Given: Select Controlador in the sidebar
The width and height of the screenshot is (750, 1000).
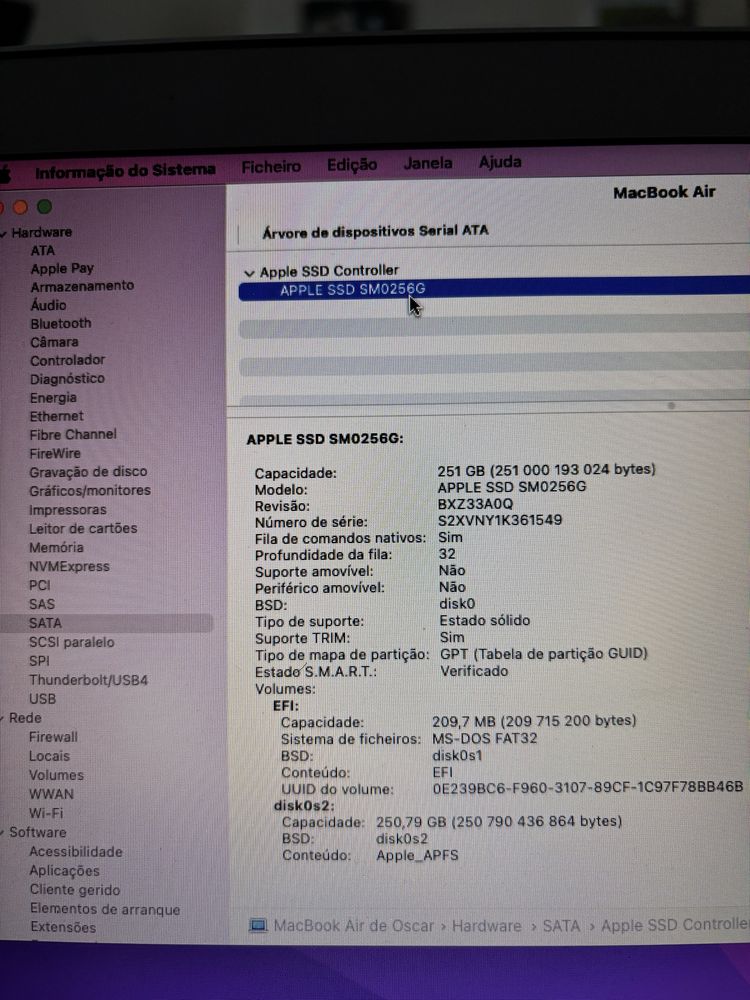Looking at the screenshot, I should point(68,360).
